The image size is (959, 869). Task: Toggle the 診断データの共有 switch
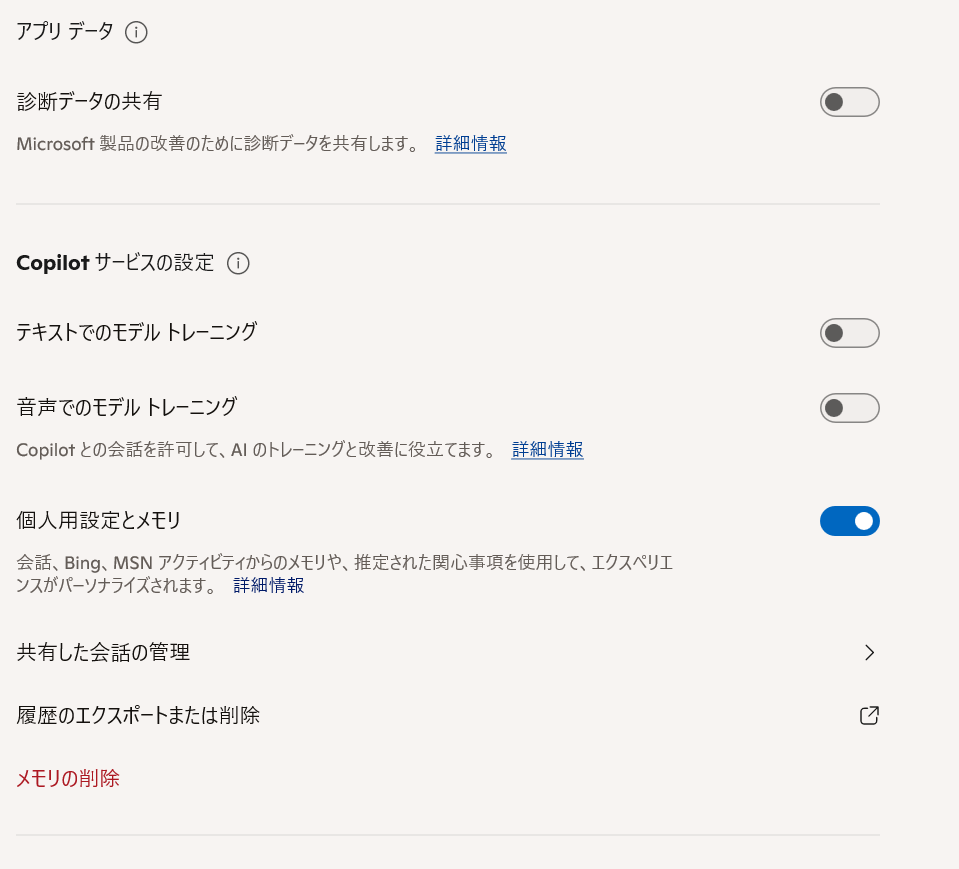click(x=849, y=102)
